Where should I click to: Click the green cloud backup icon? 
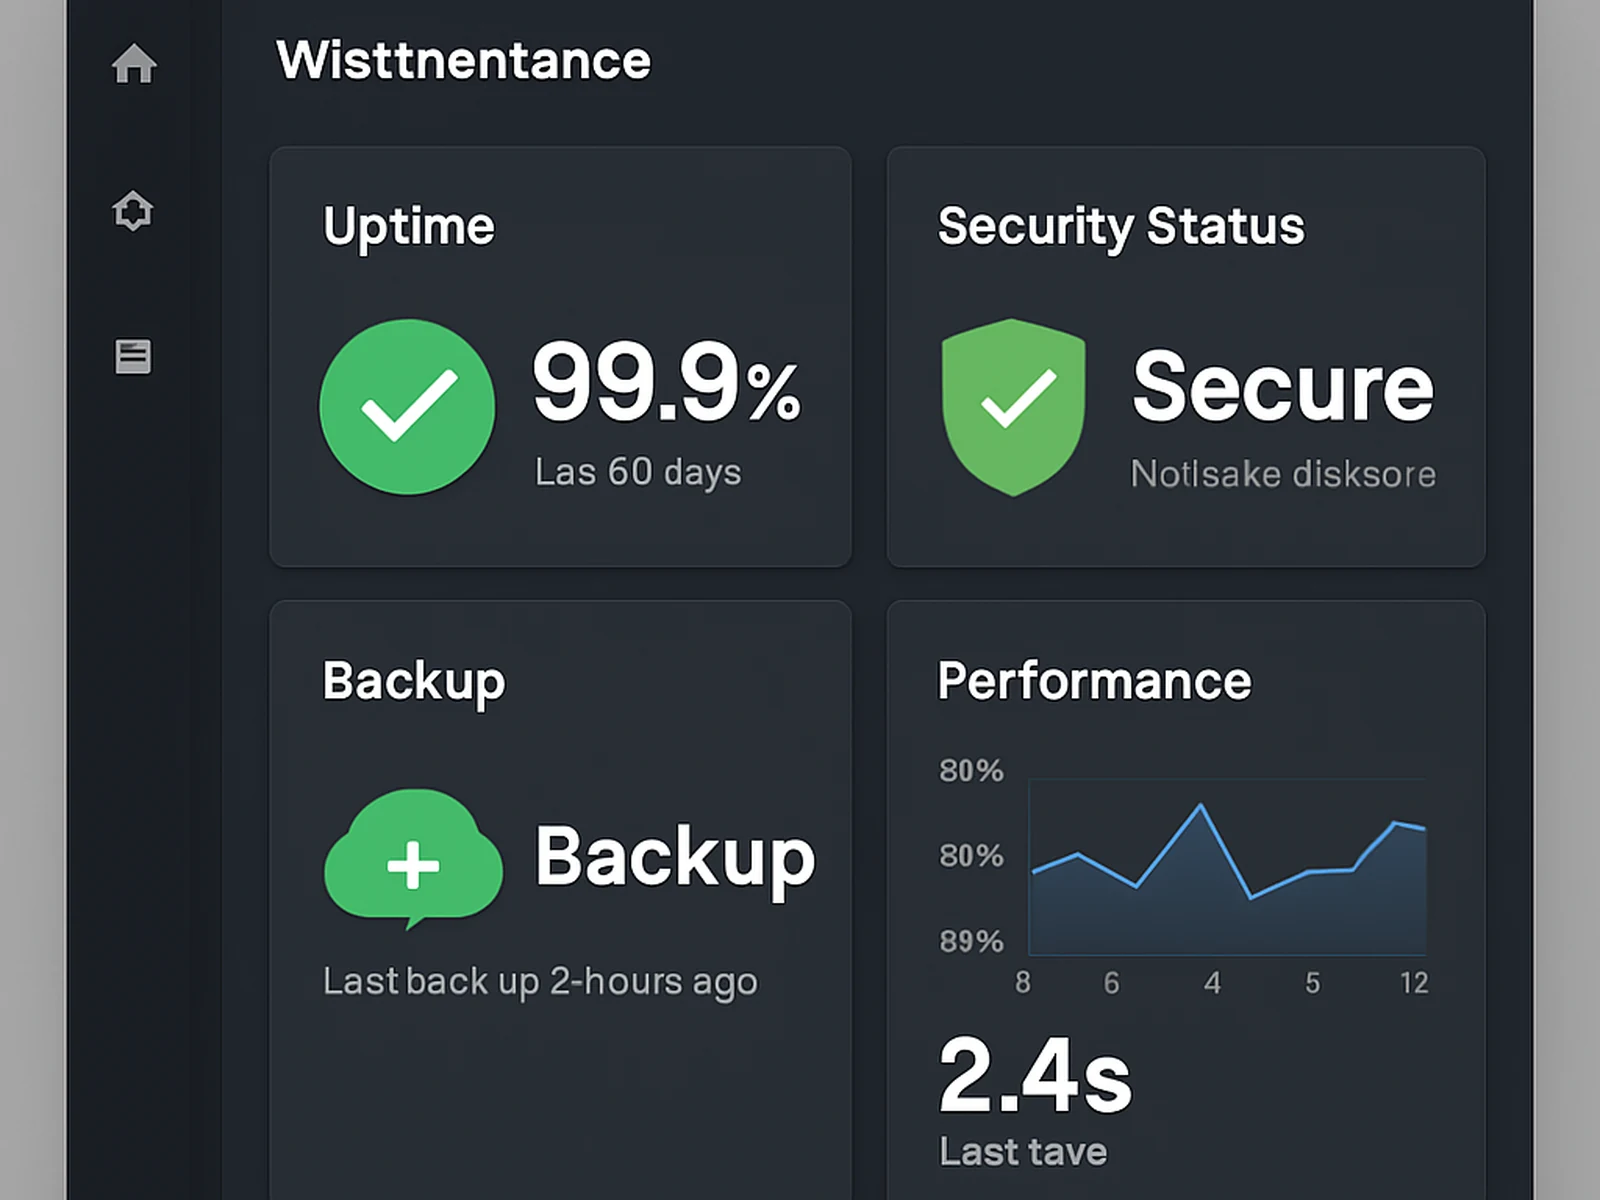tap(413, 858)
